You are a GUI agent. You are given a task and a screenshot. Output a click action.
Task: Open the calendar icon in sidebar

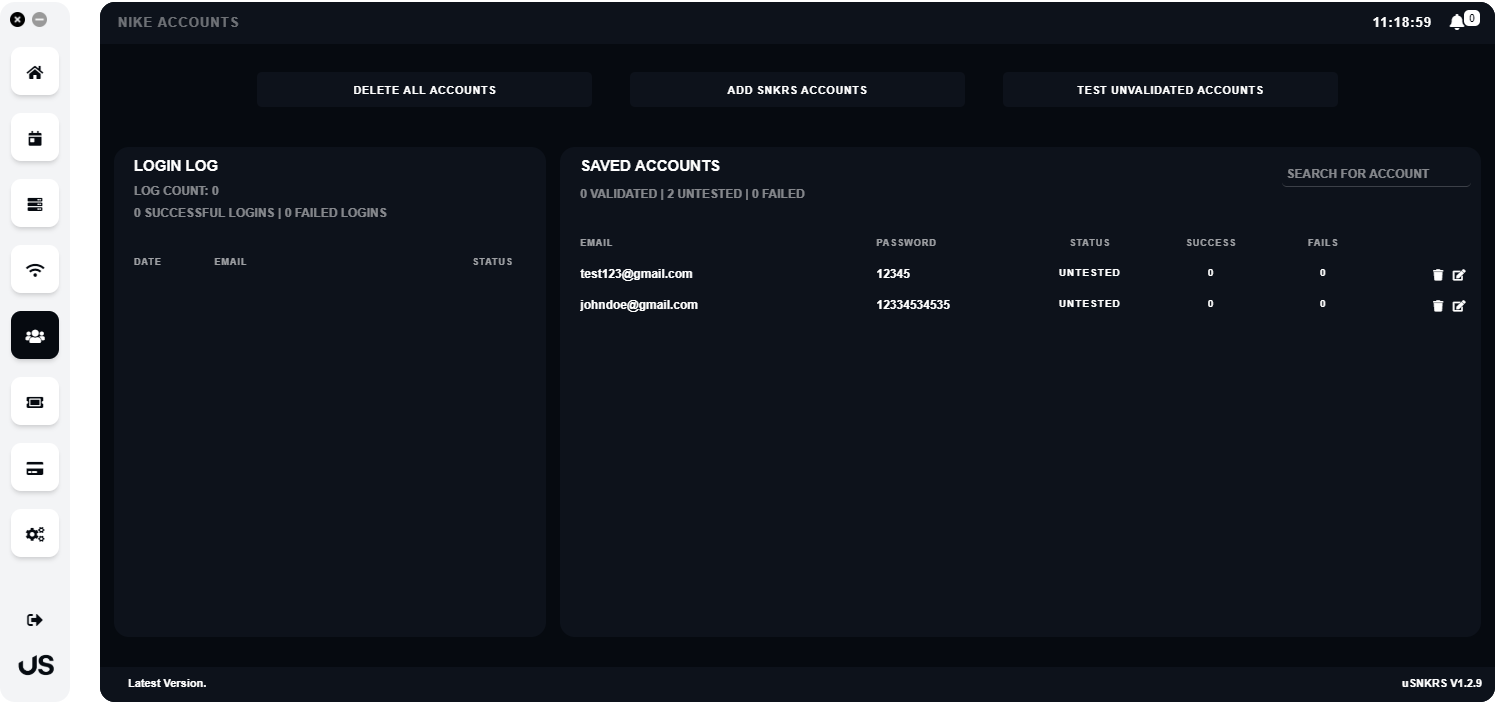pyautogui.click(x=35, y=138)
